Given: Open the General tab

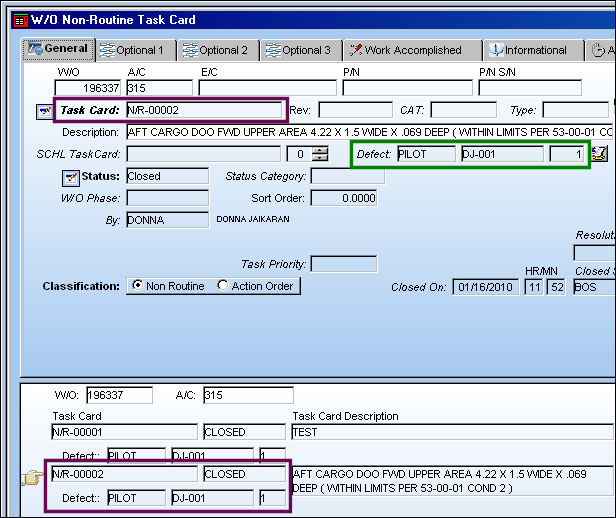Looking at the screenshot, I should (x=58, y=49).
